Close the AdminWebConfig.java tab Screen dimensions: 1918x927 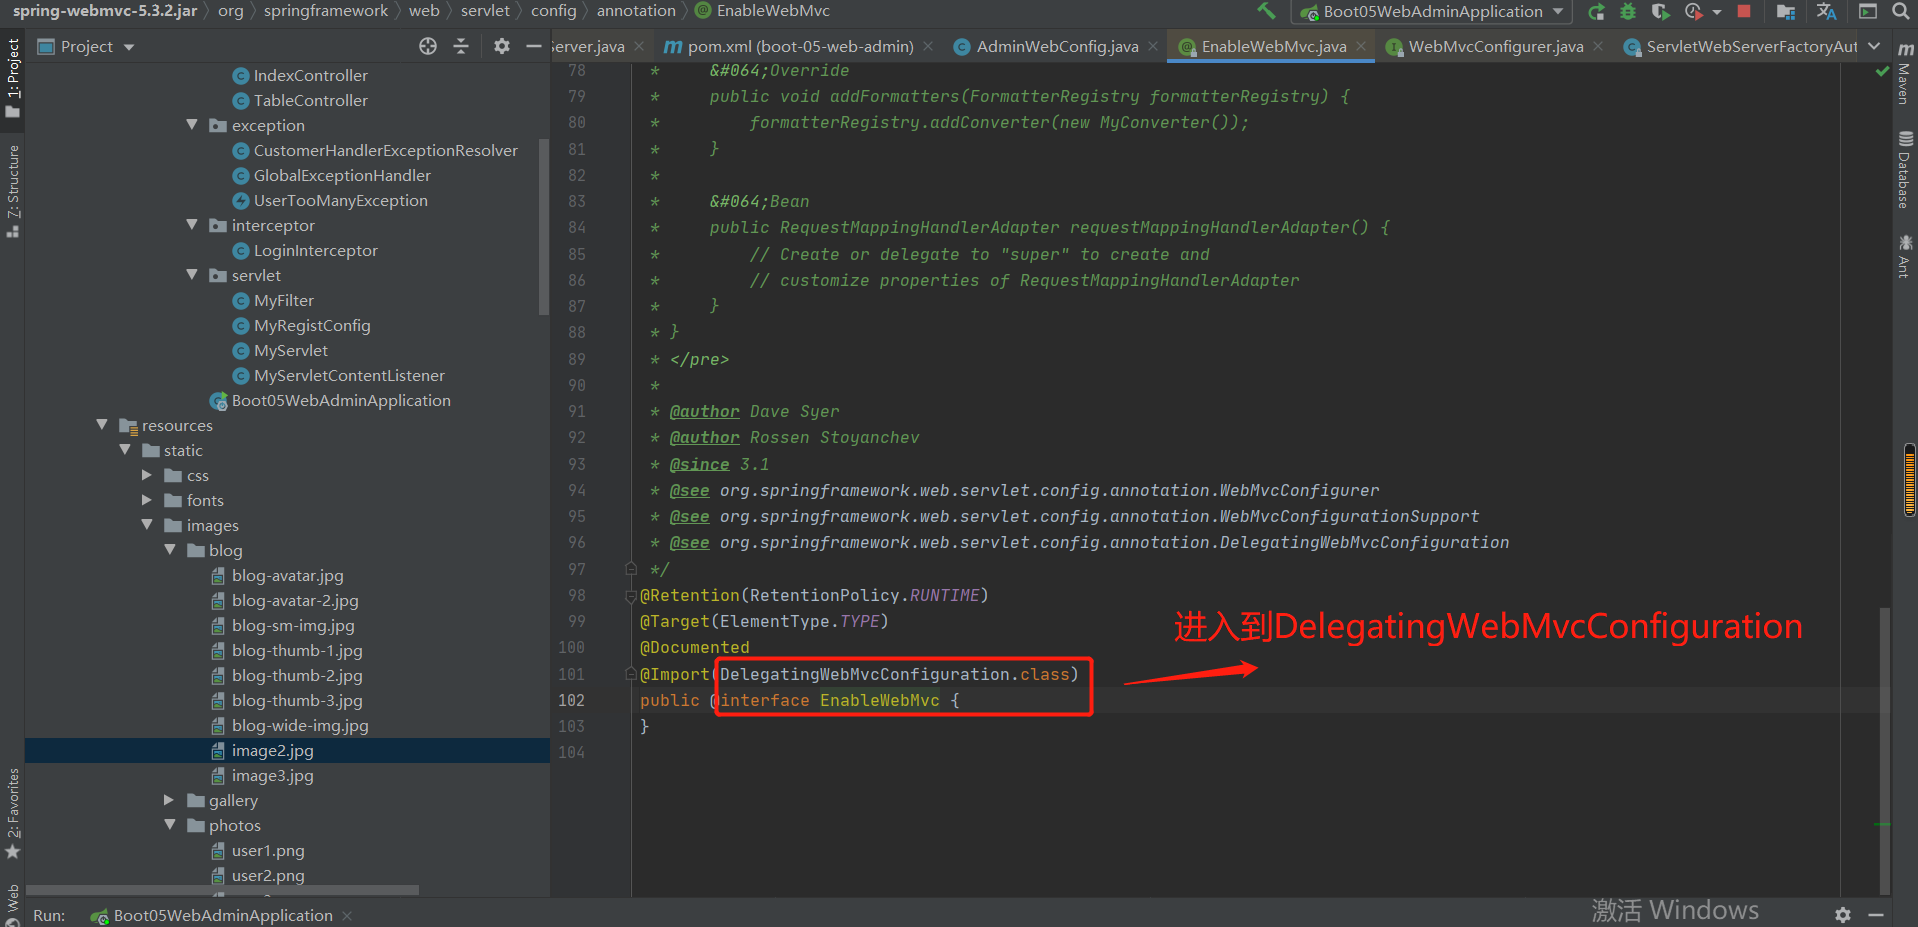tap(1153, 46)
